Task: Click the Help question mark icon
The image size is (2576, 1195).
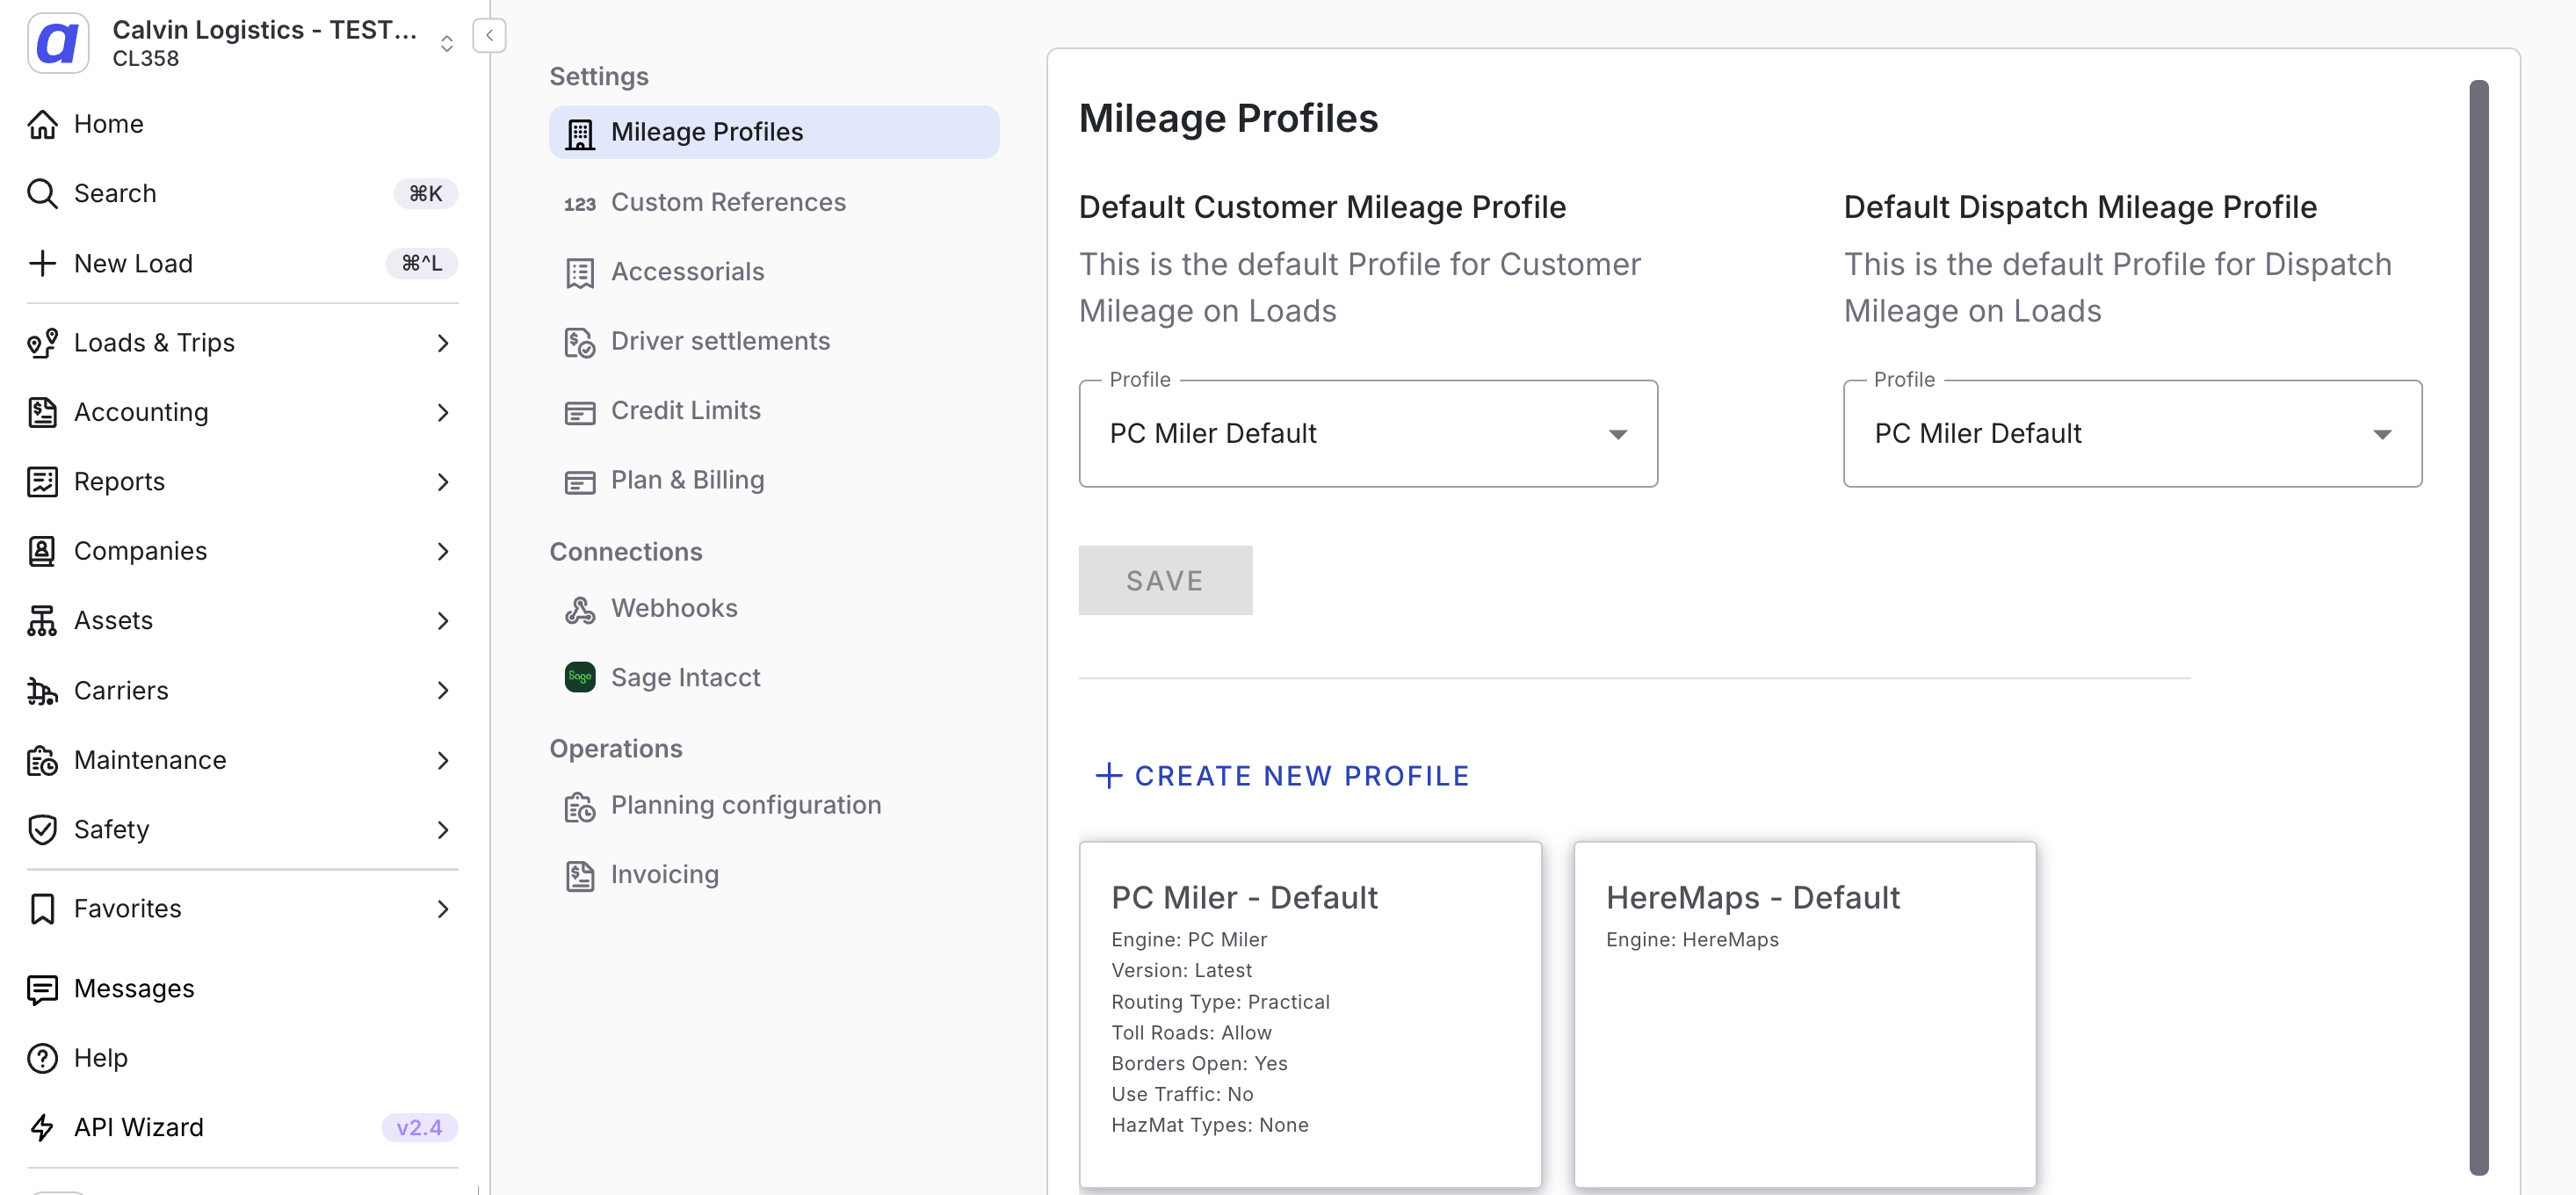Action: click(x=42, y=1058)
